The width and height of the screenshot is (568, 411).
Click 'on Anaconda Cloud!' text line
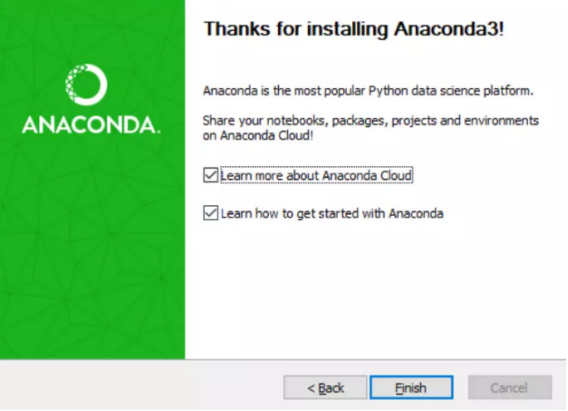pos(258,136)
